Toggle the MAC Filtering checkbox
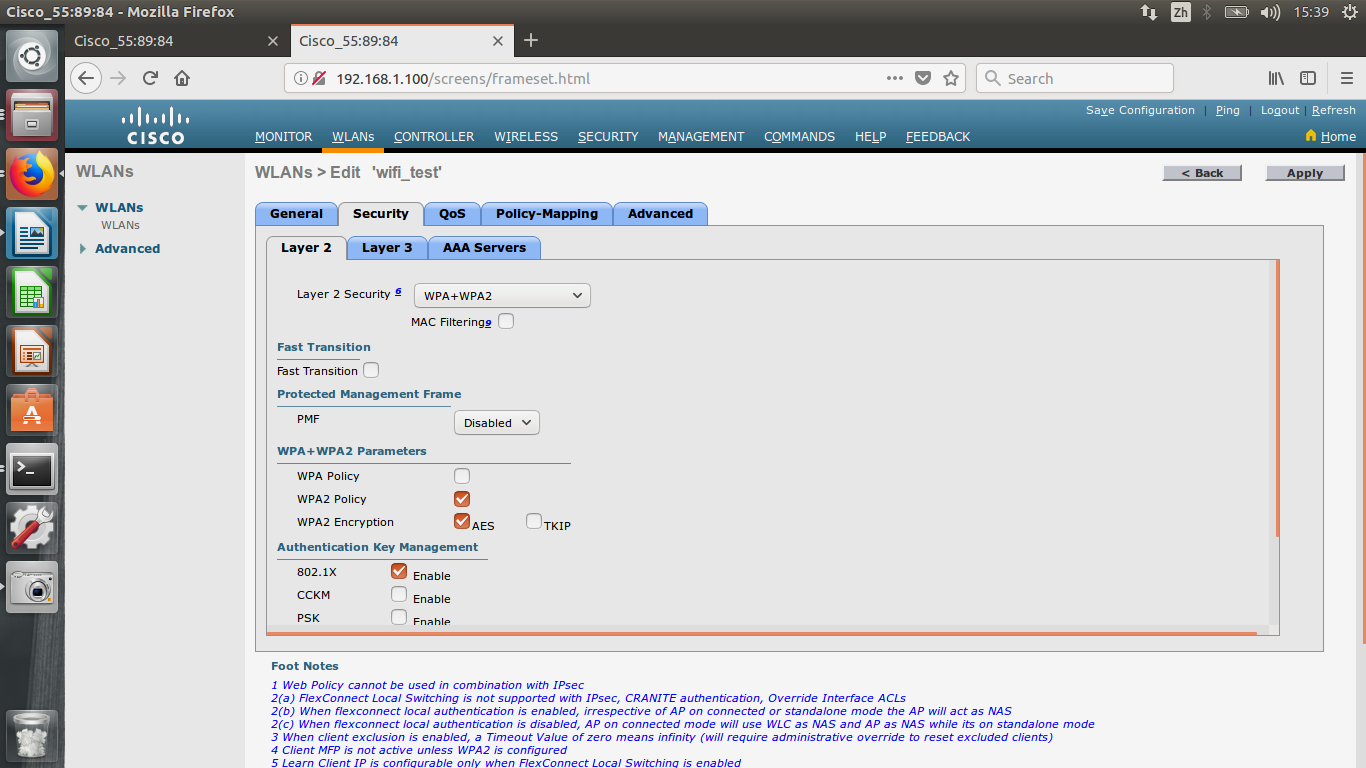Screen dimensions: 1366x768 point(506,321)
